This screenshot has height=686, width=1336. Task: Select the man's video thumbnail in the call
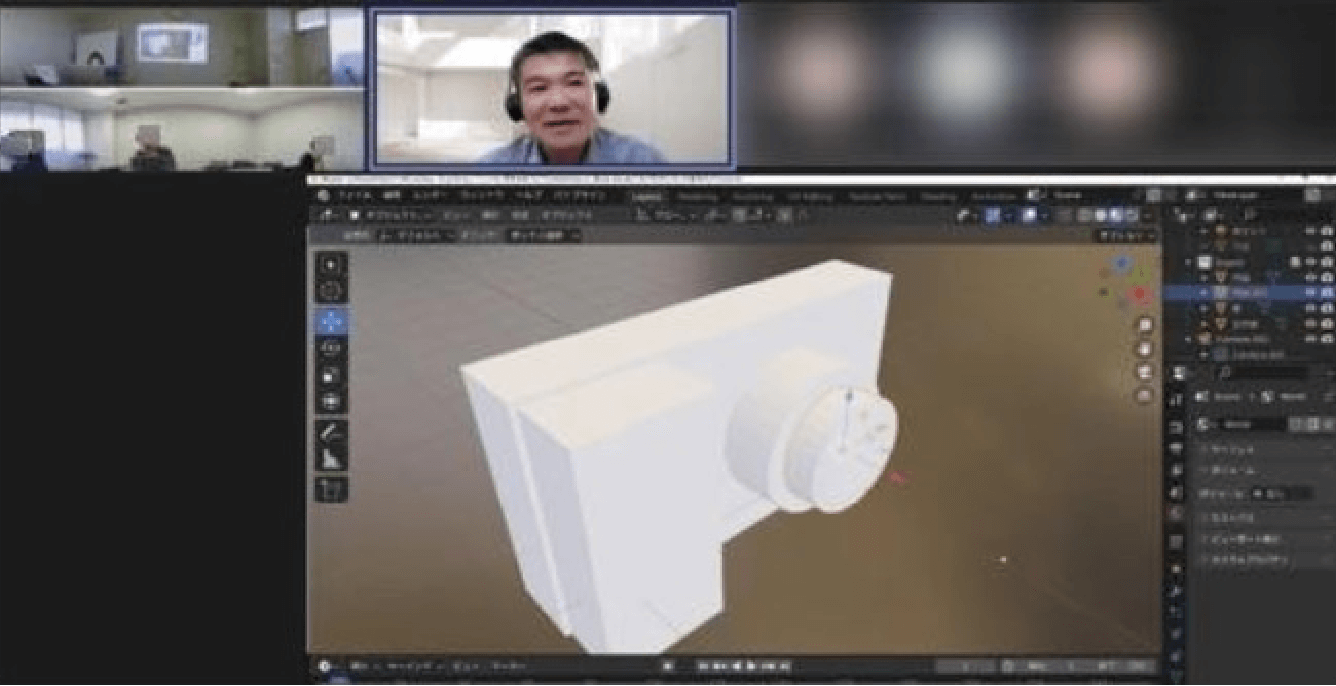(x=553, y=88)
